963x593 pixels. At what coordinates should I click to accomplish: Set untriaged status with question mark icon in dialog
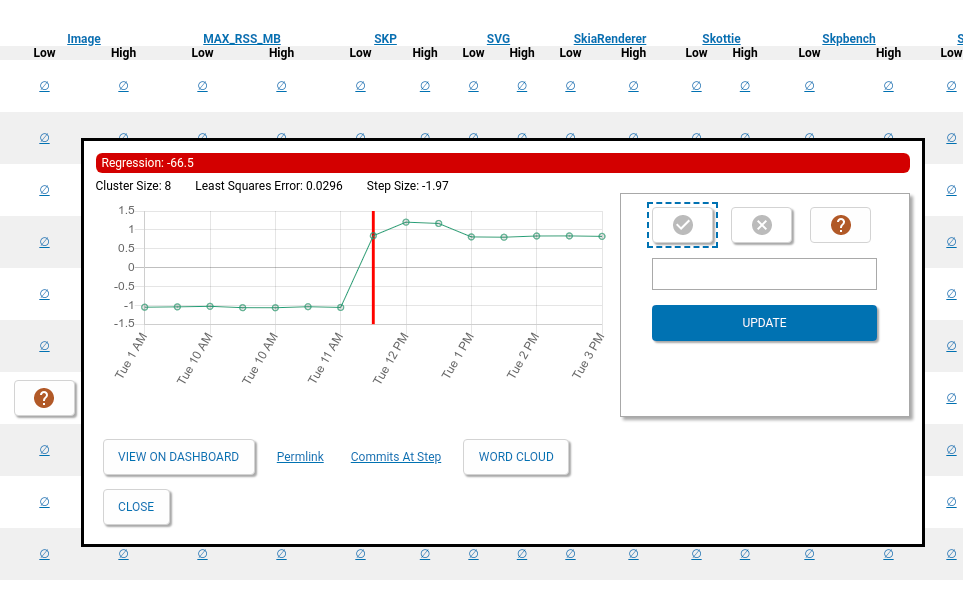coord(840,225)
